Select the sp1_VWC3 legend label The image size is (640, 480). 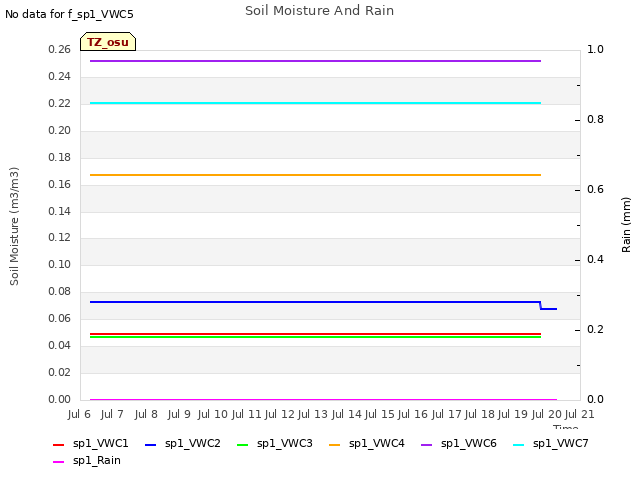pos(284,444)
